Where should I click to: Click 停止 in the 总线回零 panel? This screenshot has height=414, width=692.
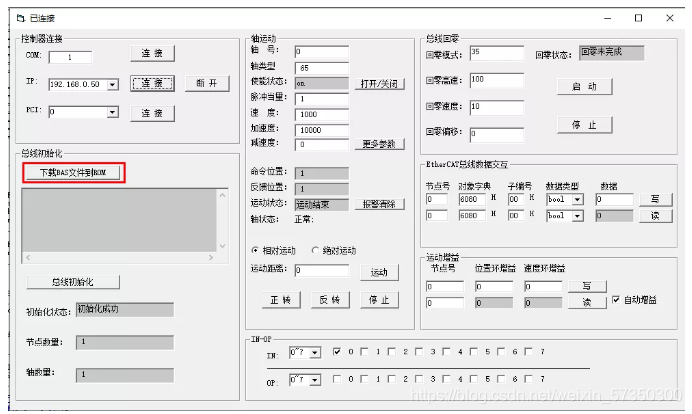click(585, 125)
